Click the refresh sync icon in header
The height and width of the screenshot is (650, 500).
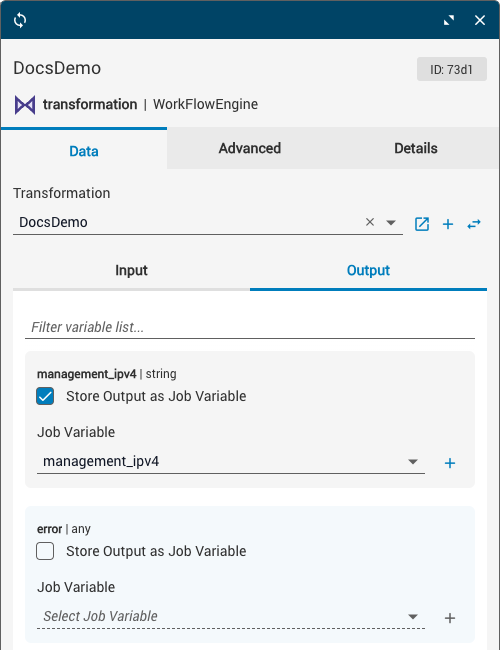(20, 20)
